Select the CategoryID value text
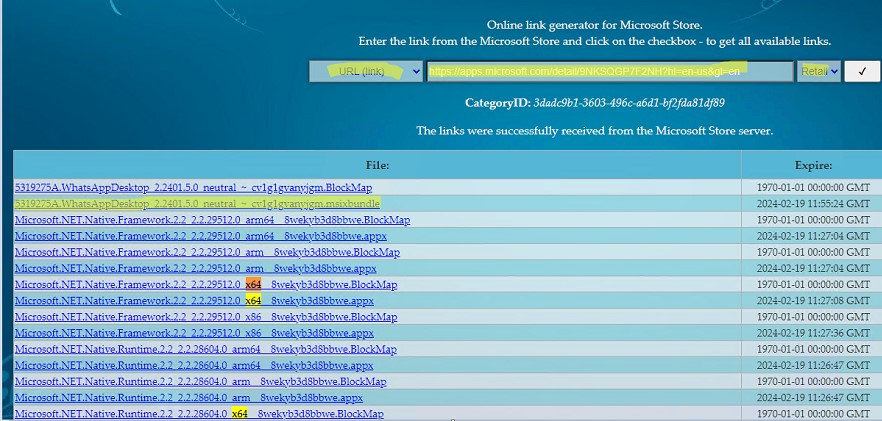This screenshot has height=421, width=882. (x=629, y=103)
